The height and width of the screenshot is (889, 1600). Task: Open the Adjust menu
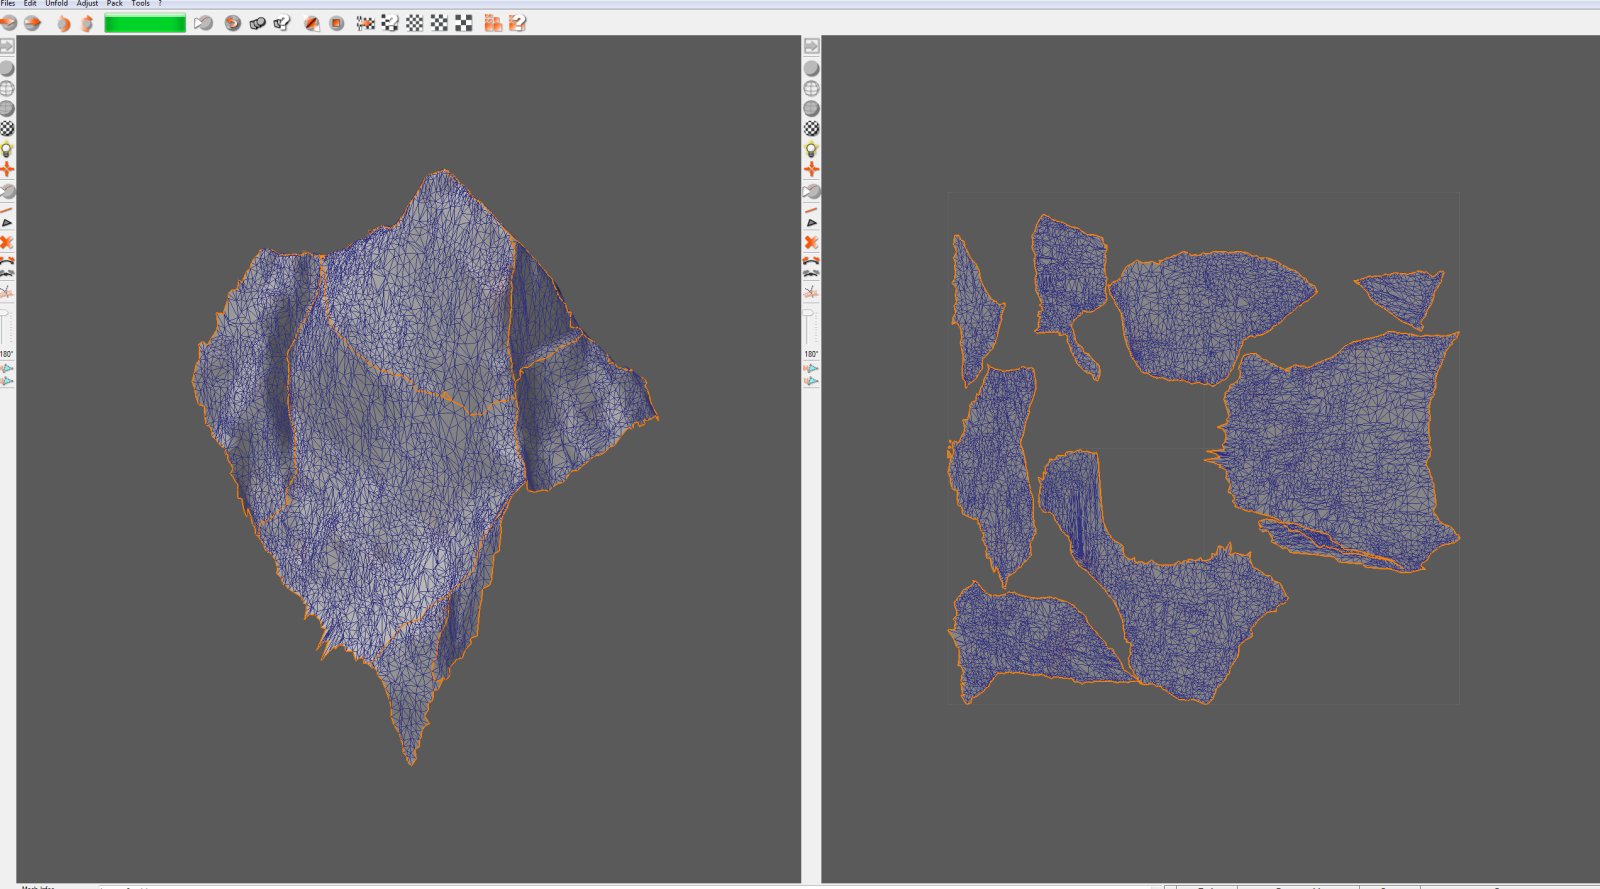coord(87,4)
